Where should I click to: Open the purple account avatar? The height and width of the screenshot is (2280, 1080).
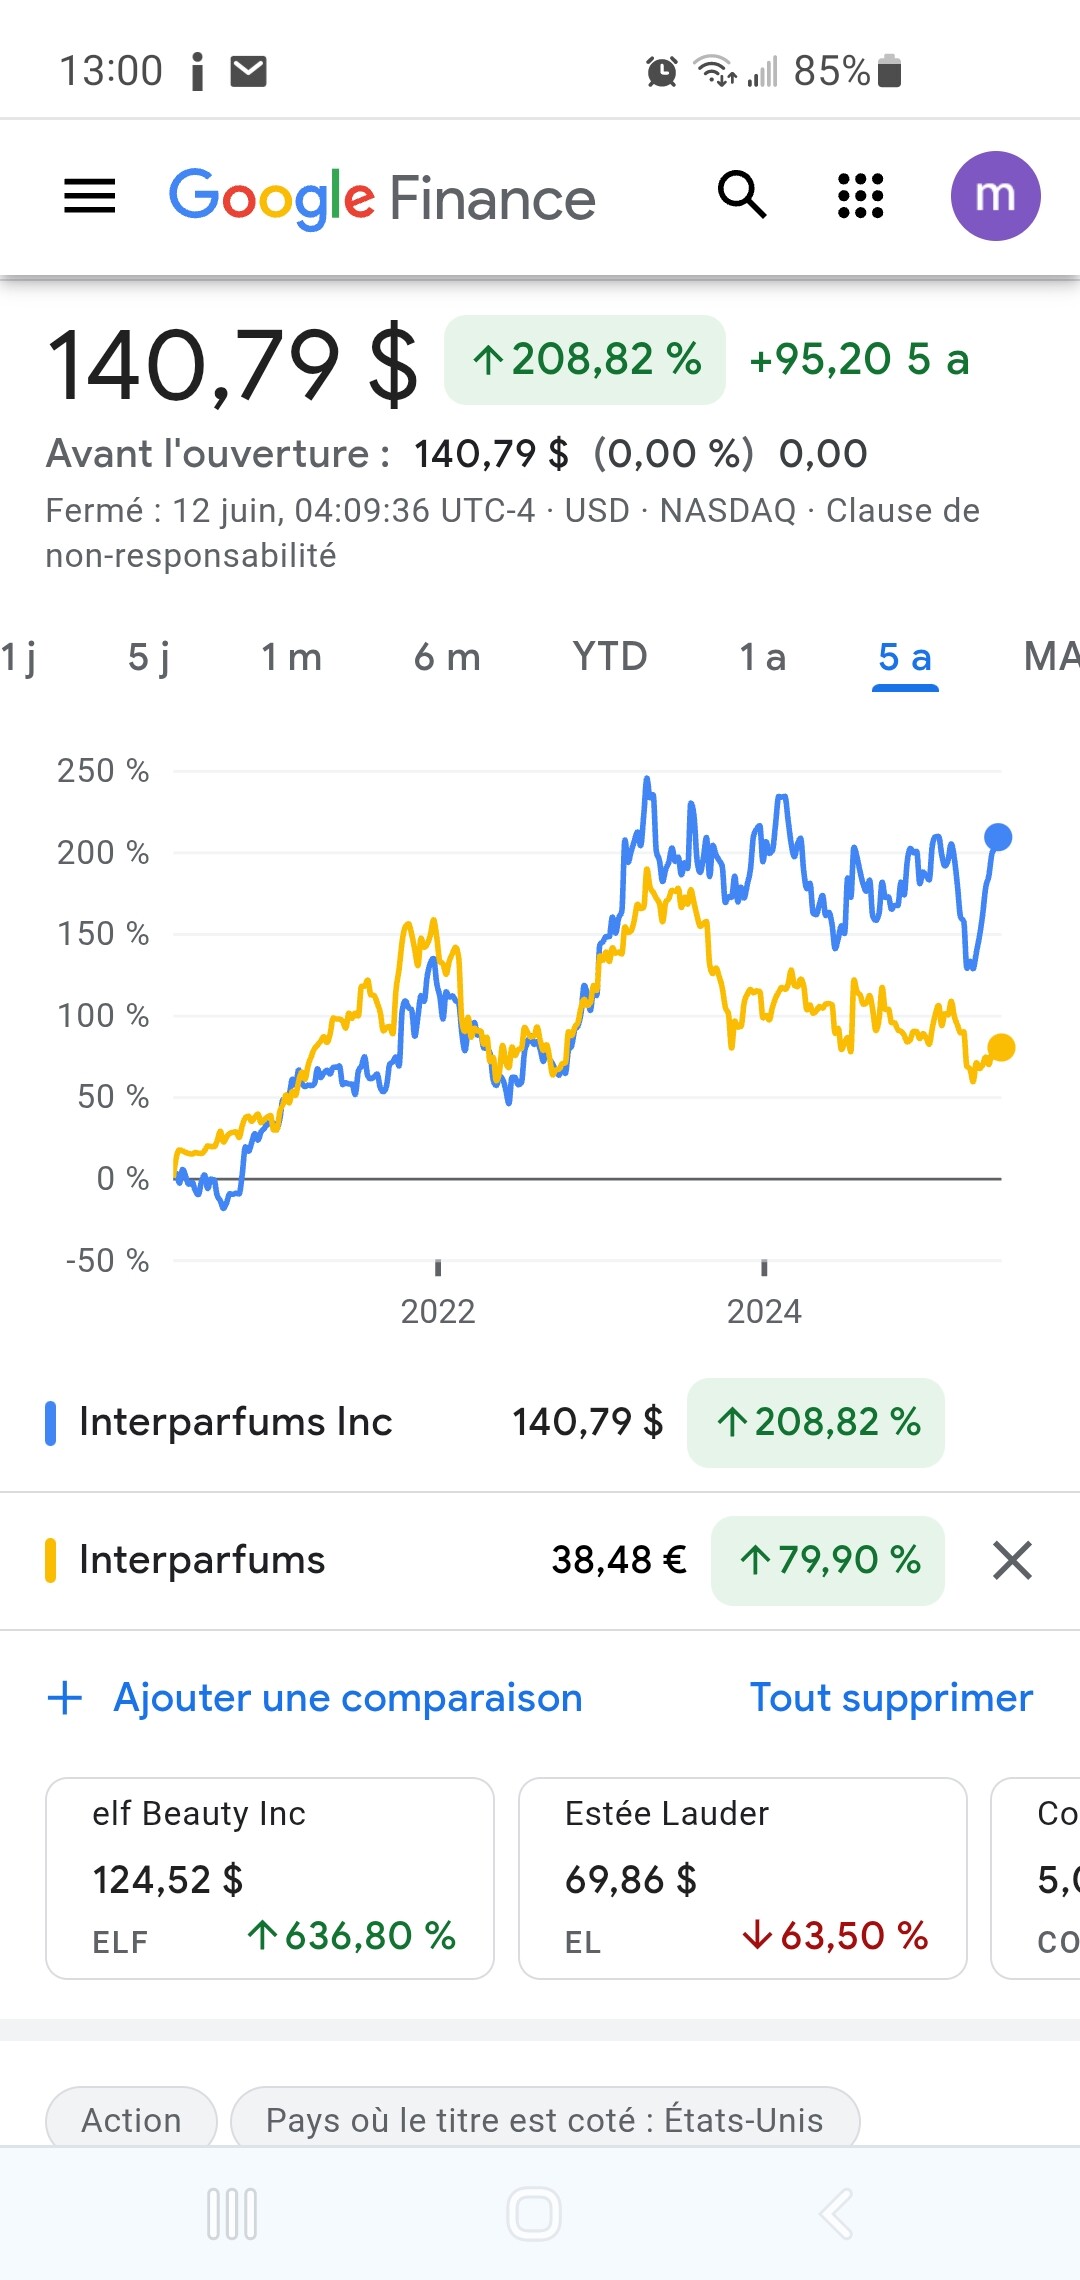pyautogui.click(x=995, y=196)
